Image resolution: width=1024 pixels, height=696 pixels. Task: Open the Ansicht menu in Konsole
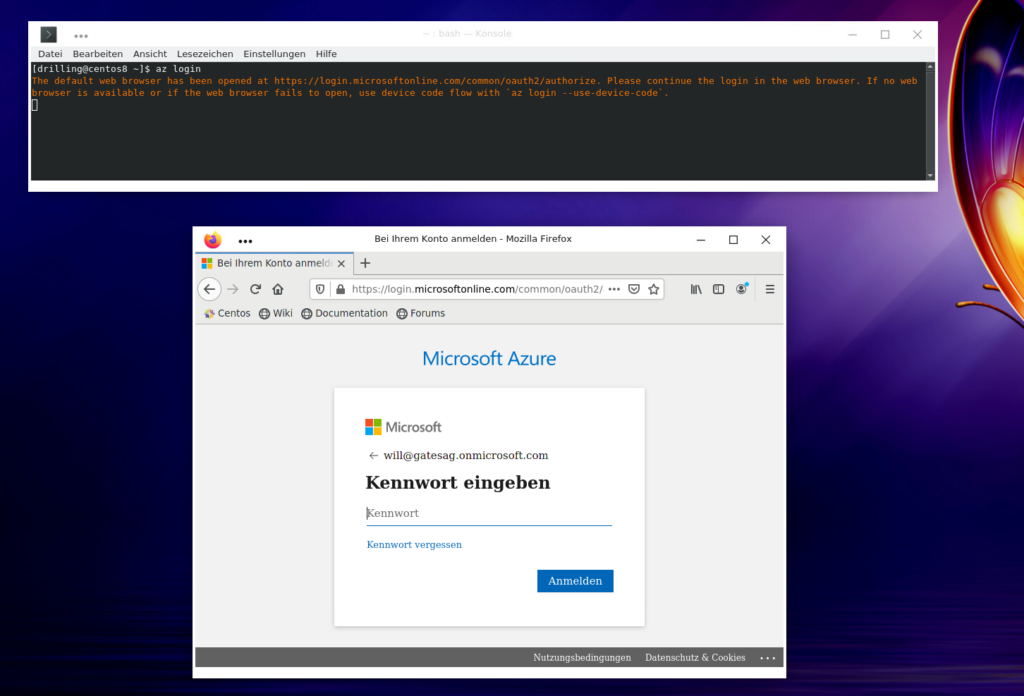pyautogui.click(x=150, y=54)
